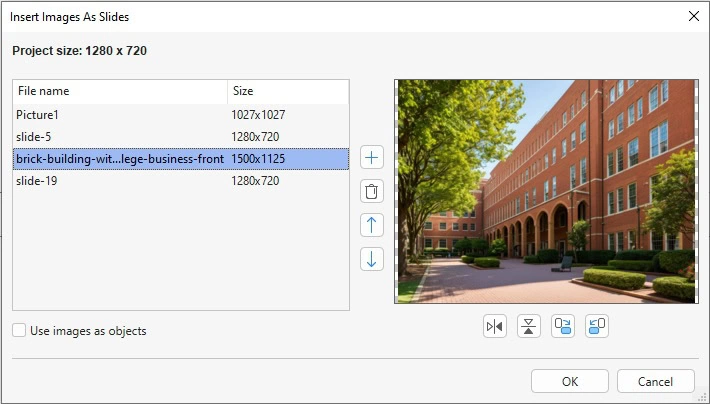Choose the slide-19 row in list
The height and width of the screenshot is (404, 710).
pos(120,181)
